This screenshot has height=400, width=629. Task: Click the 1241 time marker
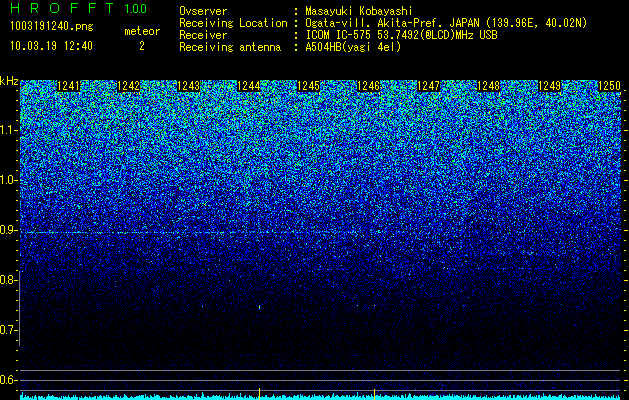click(x=69, y=86)
